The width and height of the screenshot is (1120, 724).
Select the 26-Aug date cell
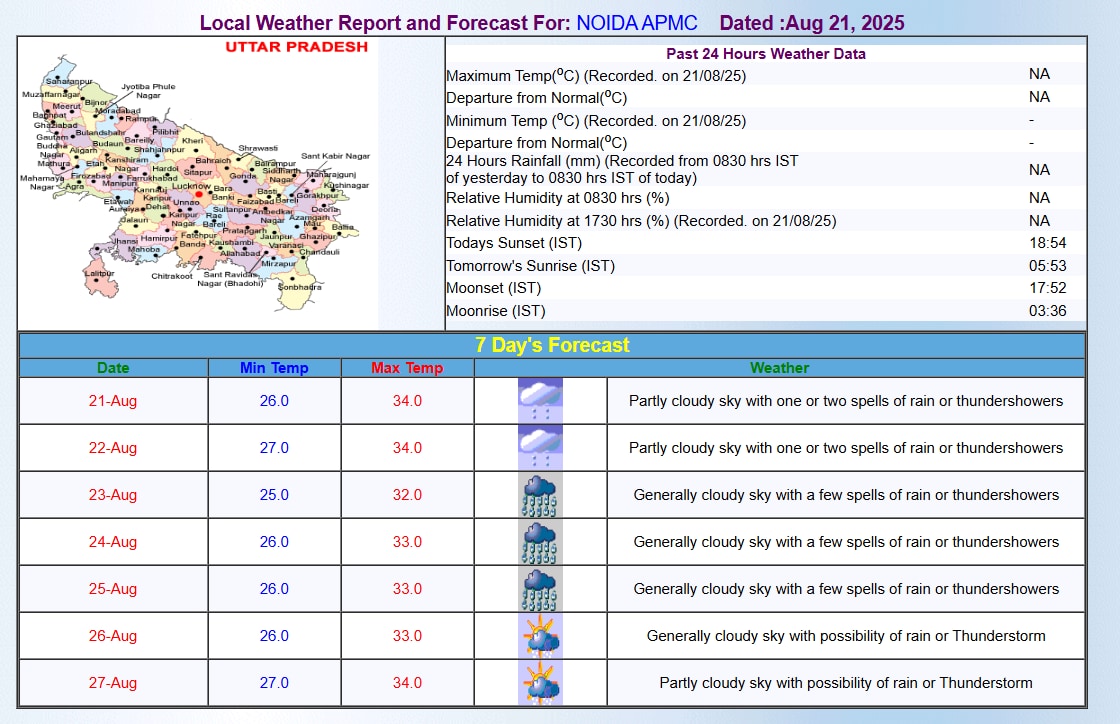coord(113,635)
